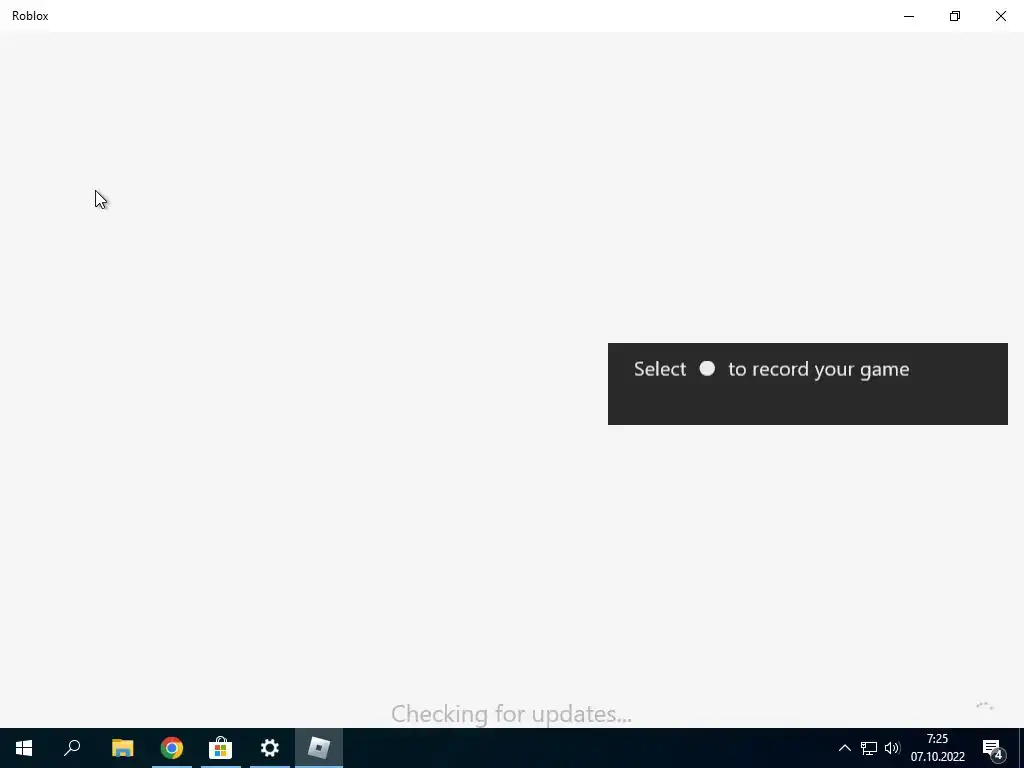This screenshot has height=768, width=1024.
Task: Select the Roblox taskbar icon
Action: (319, 748)
